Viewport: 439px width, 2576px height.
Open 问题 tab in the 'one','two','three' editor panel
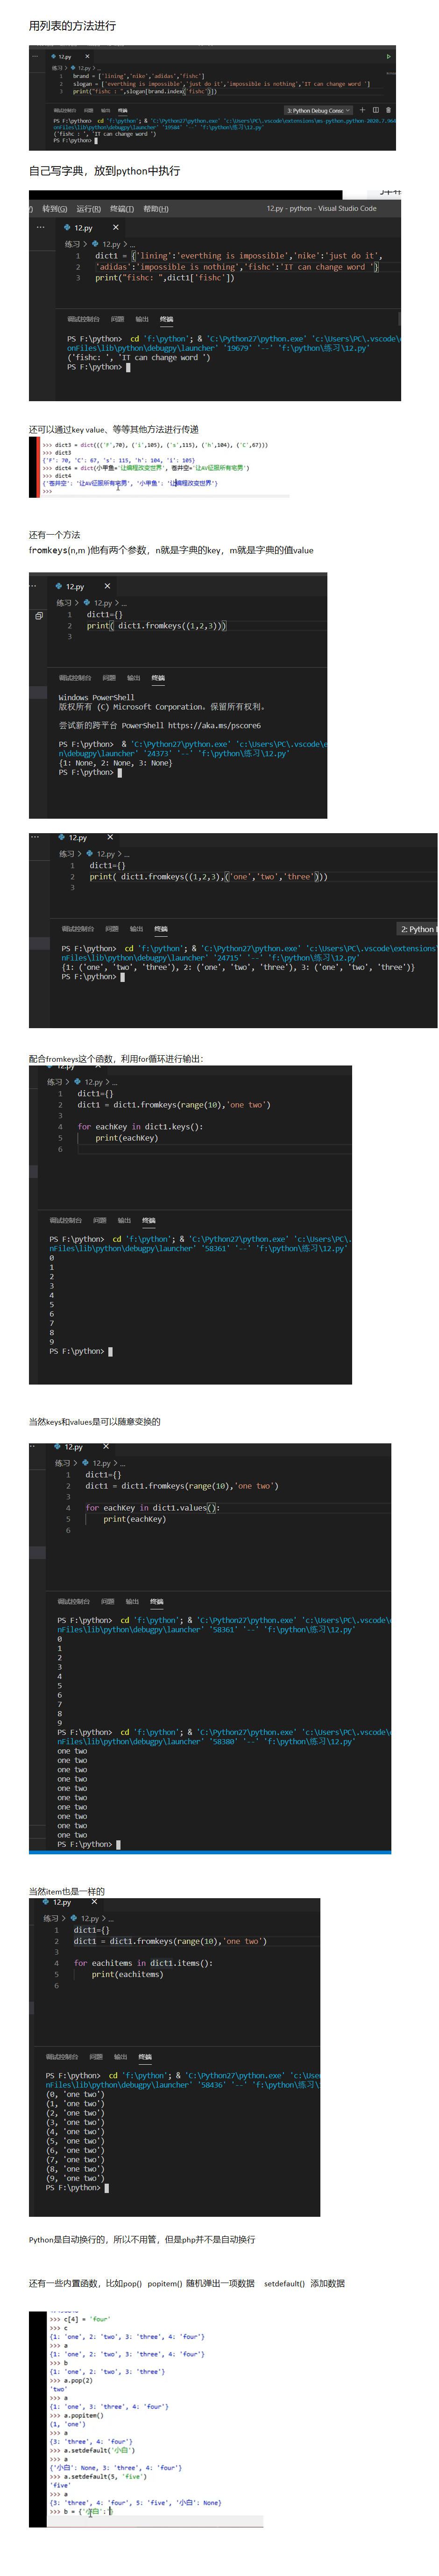pyautogui.click(x=112, y=929)
